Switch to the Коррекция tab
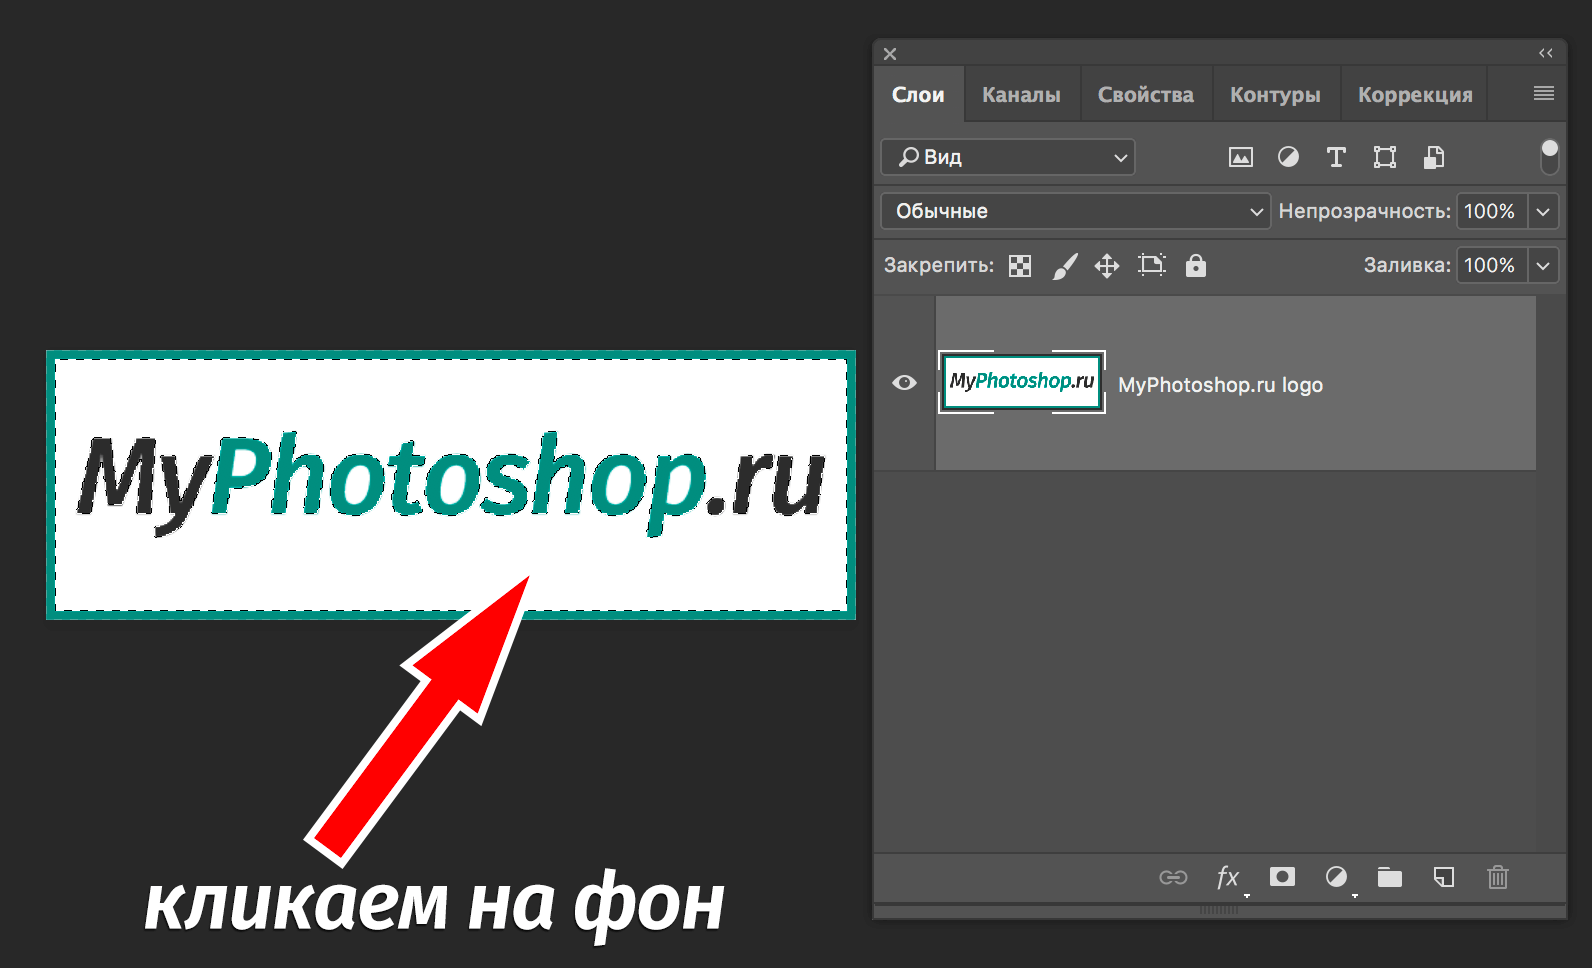Image resolution: width=1592 pixels, height=968 pixels. coord(1415,95)
